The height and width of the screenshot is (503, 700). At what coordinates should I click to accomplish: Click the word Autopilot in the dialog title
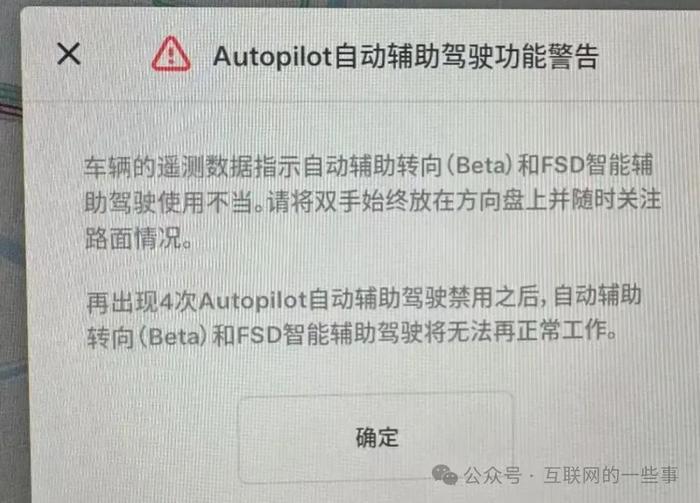coord(273,57)
